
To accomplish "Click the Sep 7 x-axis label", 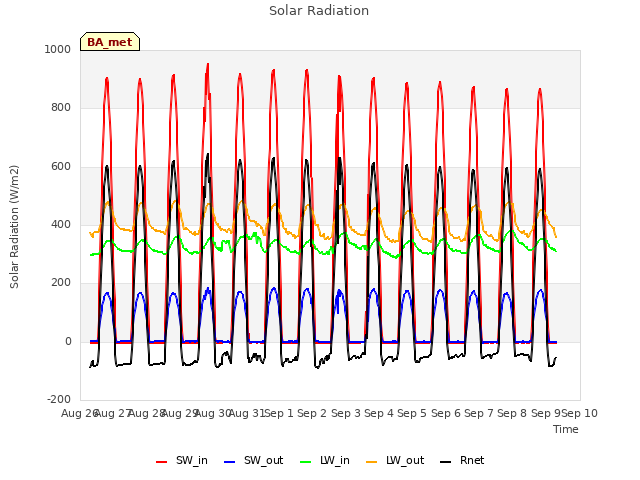I will pos(479,413).
